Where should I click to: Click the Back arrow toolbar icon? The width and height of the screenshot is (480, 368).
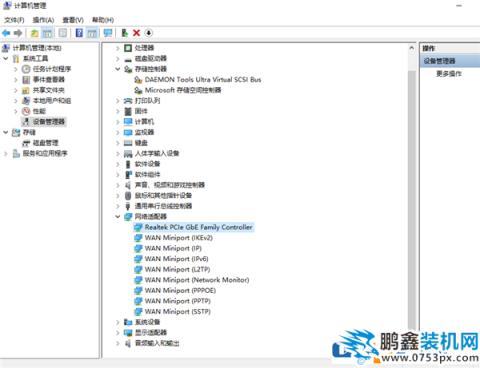tap(6, 33)
